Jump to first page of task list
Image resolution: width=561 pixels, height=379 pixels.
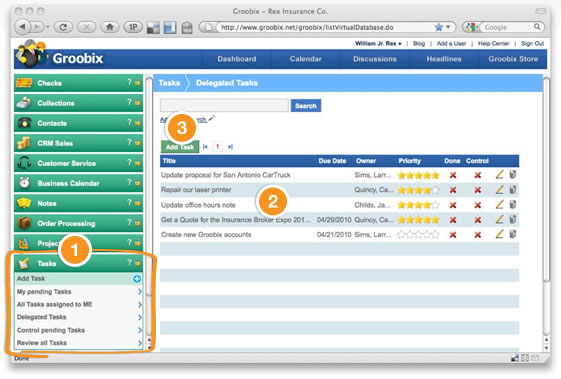pos(205,147)
